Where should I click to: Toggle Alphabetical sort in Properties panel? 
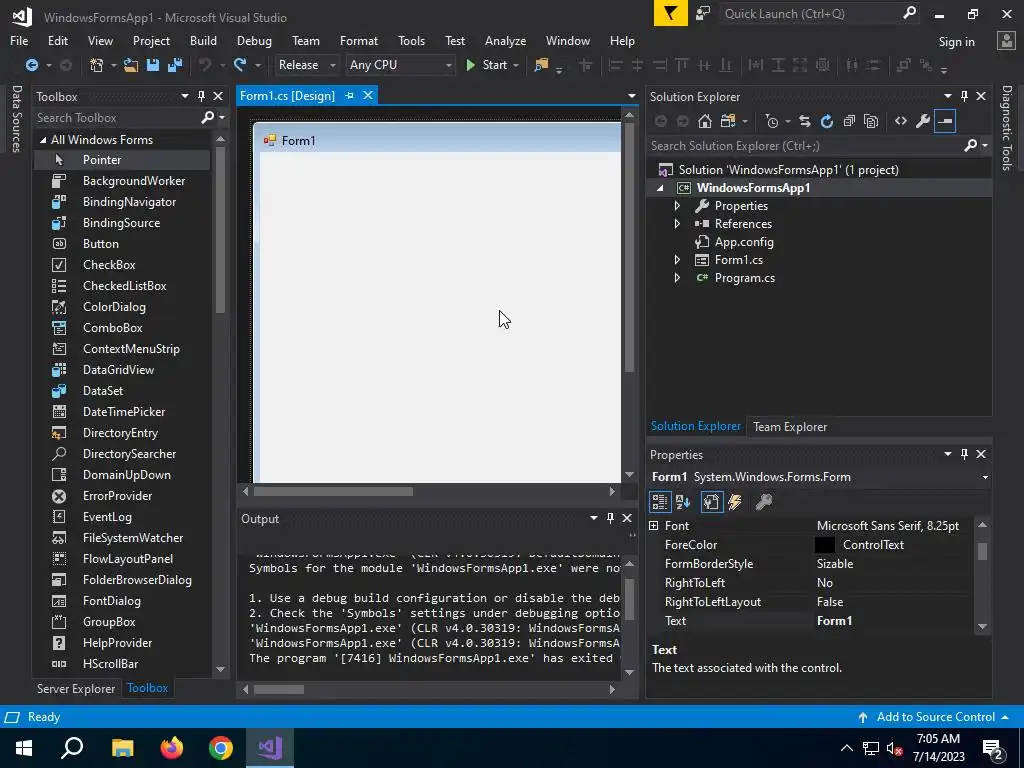683,502
